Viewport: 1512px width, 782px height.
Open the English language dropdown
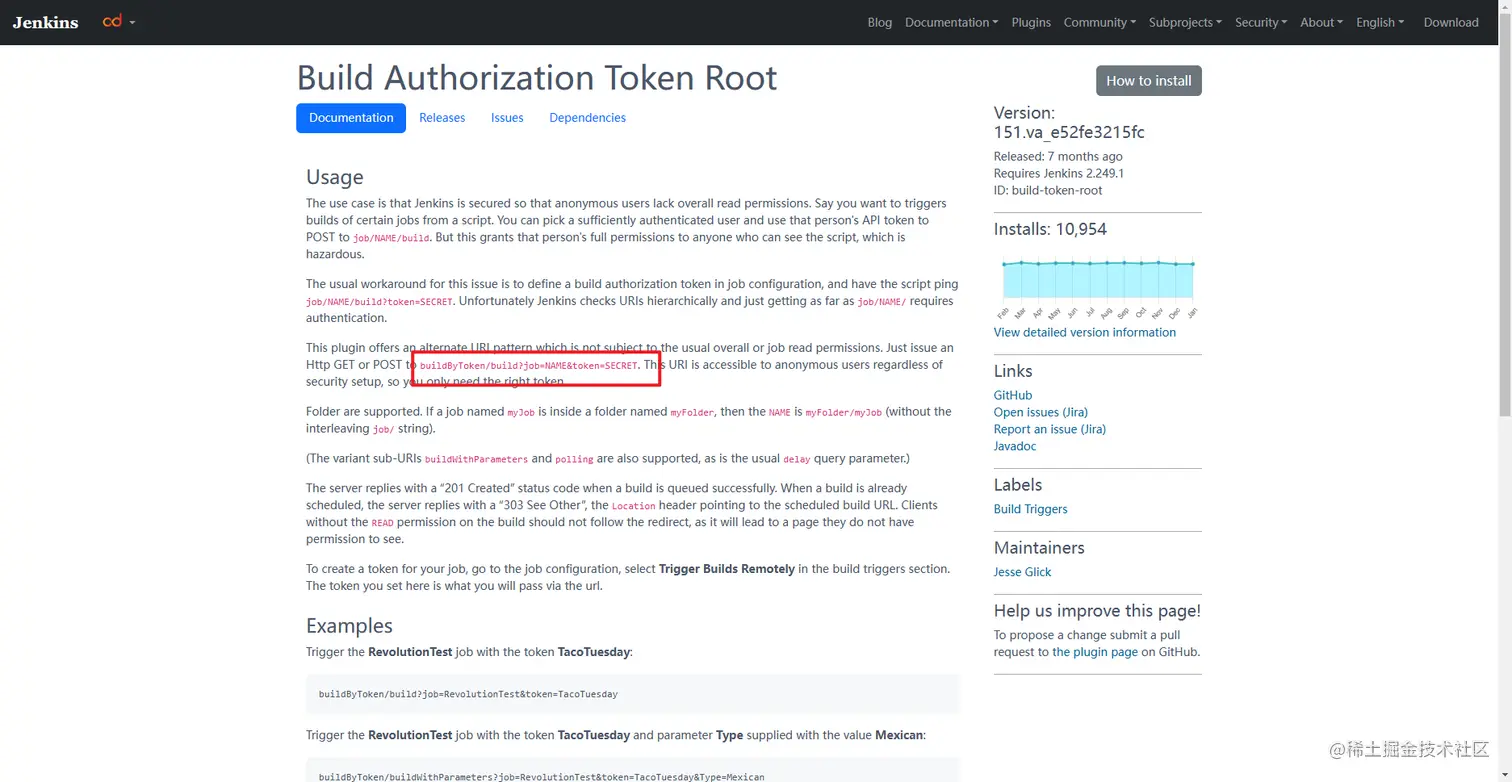pyautogui.click(x=1380, y=22)
